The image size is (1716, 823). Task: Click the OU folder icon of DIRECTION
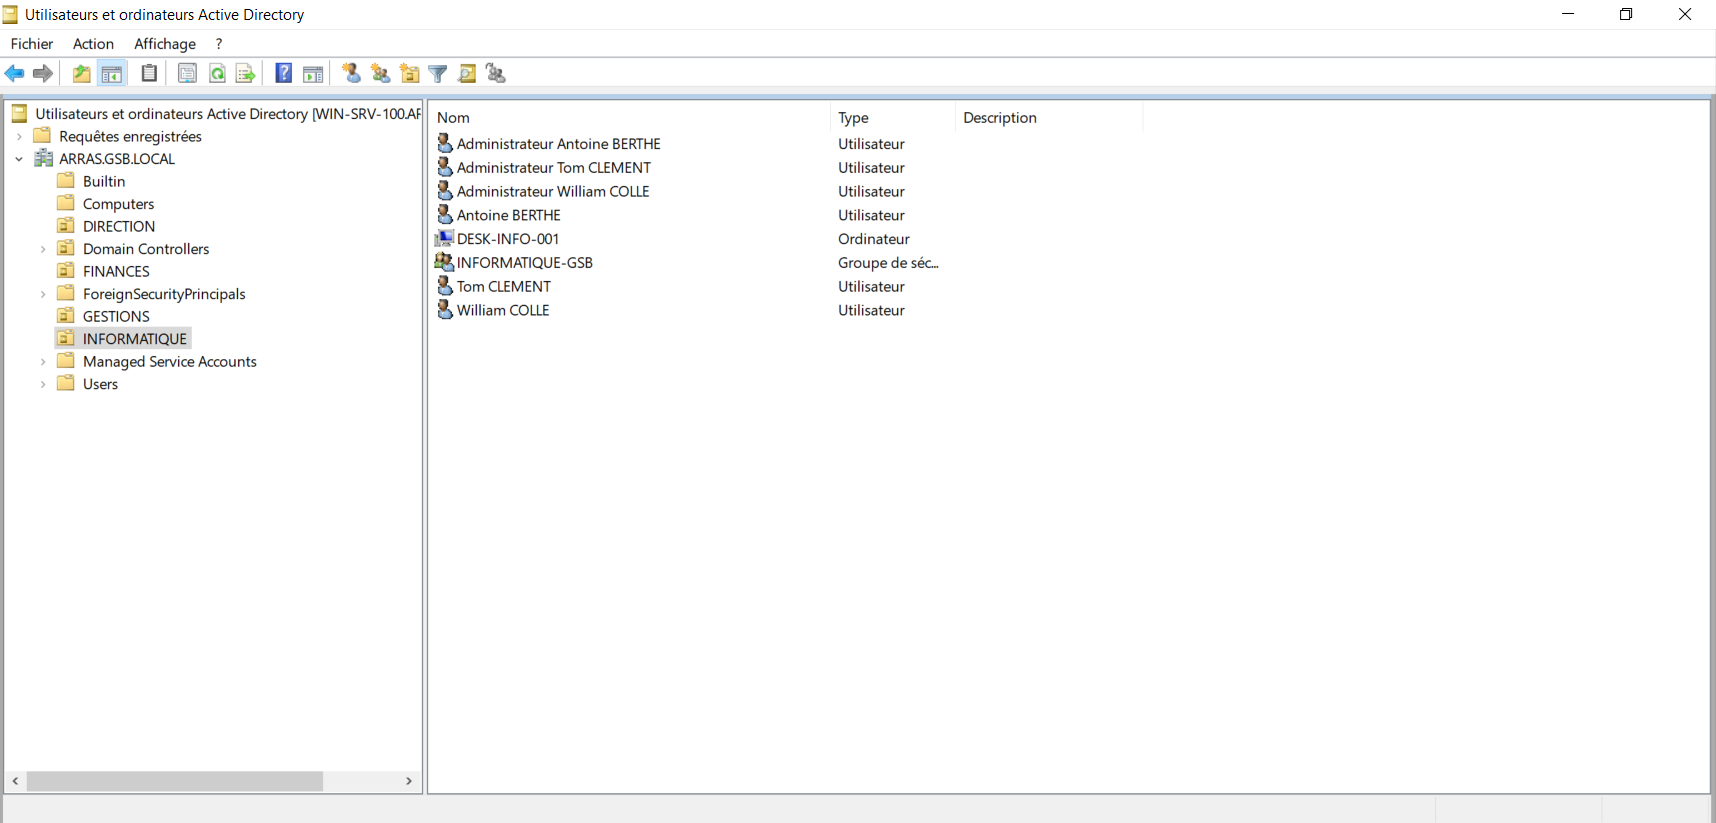coord(66,226)
